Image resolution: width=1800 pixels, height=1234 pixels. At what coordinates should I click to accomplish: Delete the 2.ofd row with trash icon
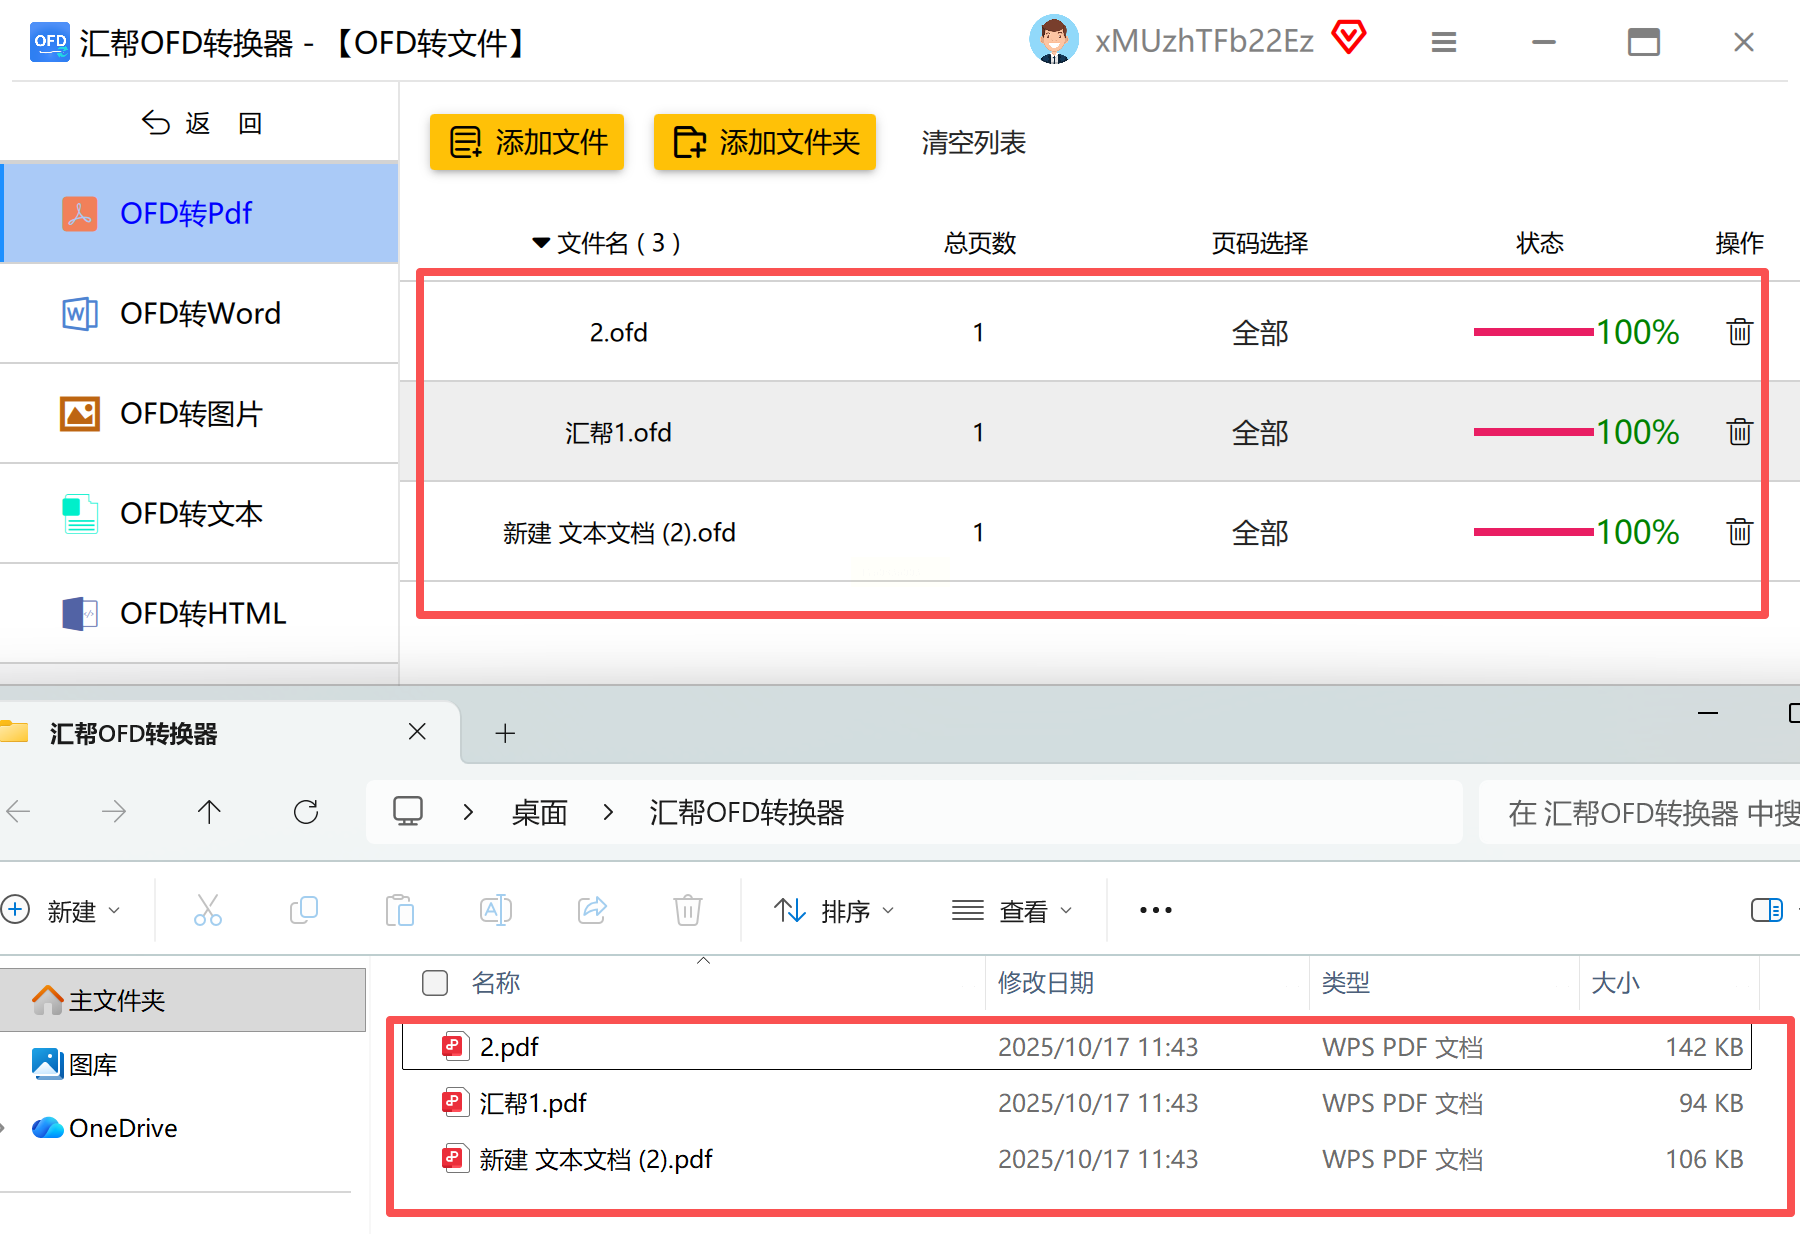point(1740,332)
